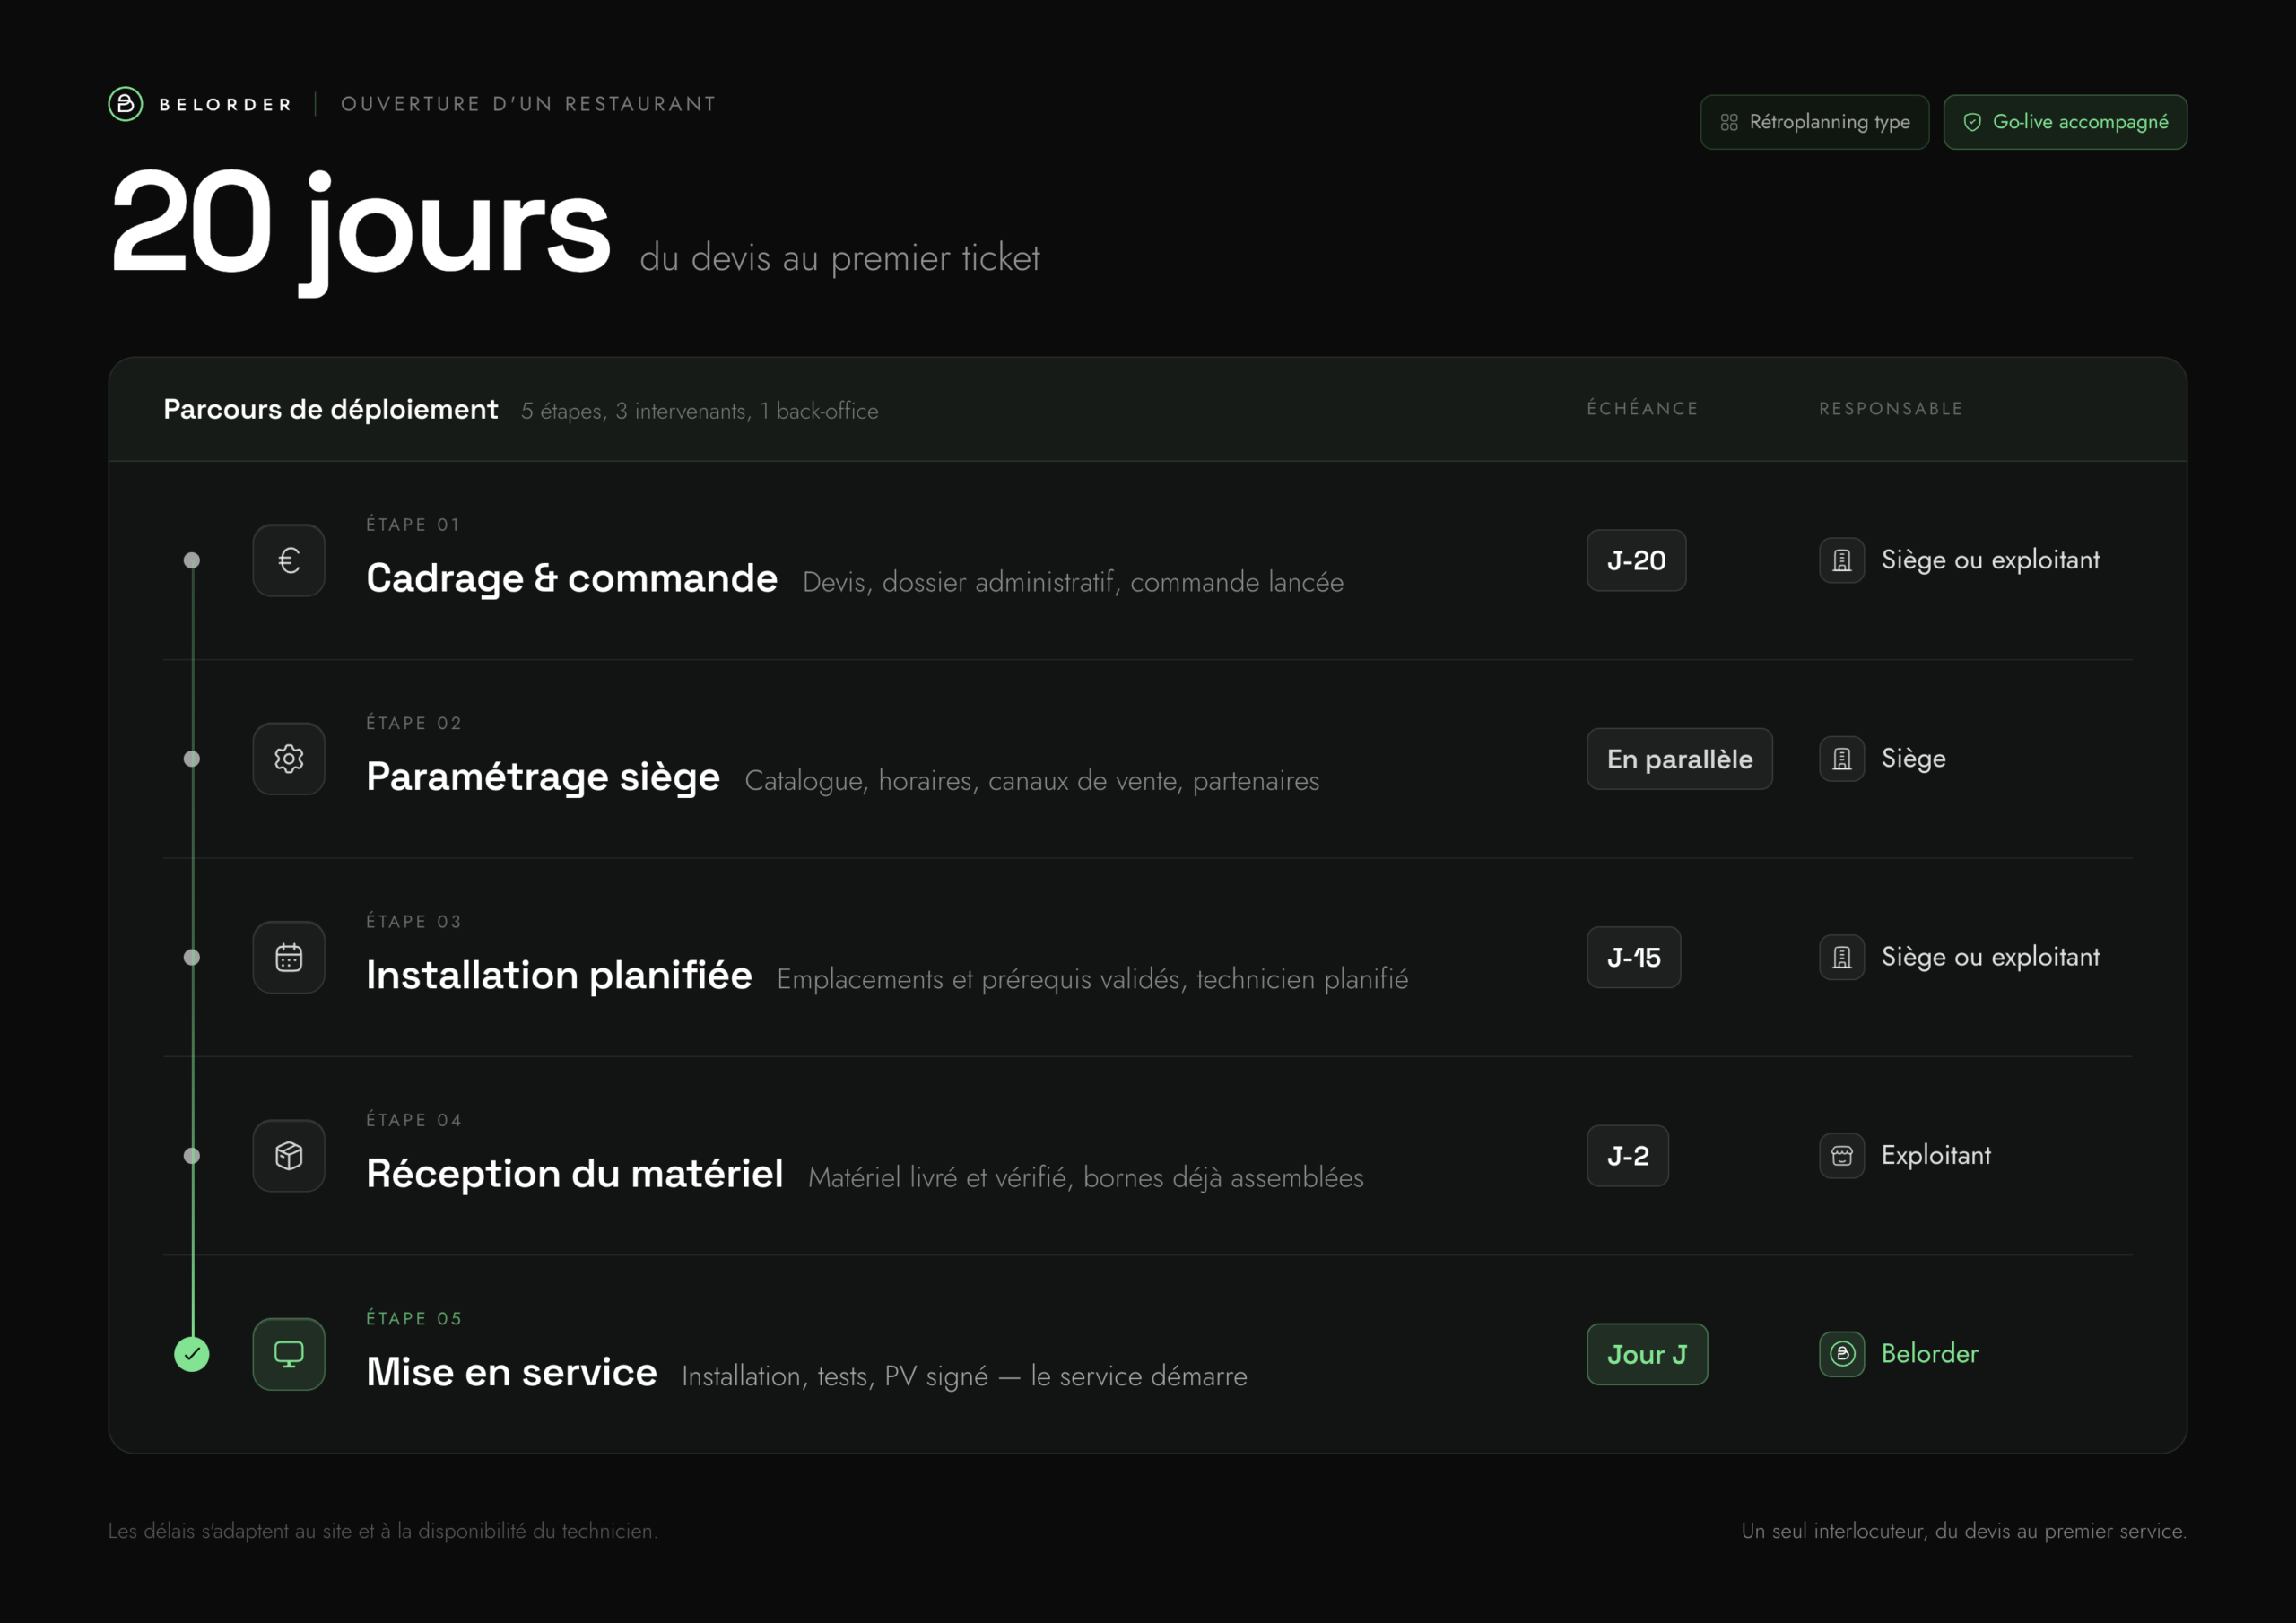Image resolution: width=2296 pixels, height=1623 pixels.
Task: Click 'Les délais s'adaptent au site' footnote
Action: point(383,1531)
